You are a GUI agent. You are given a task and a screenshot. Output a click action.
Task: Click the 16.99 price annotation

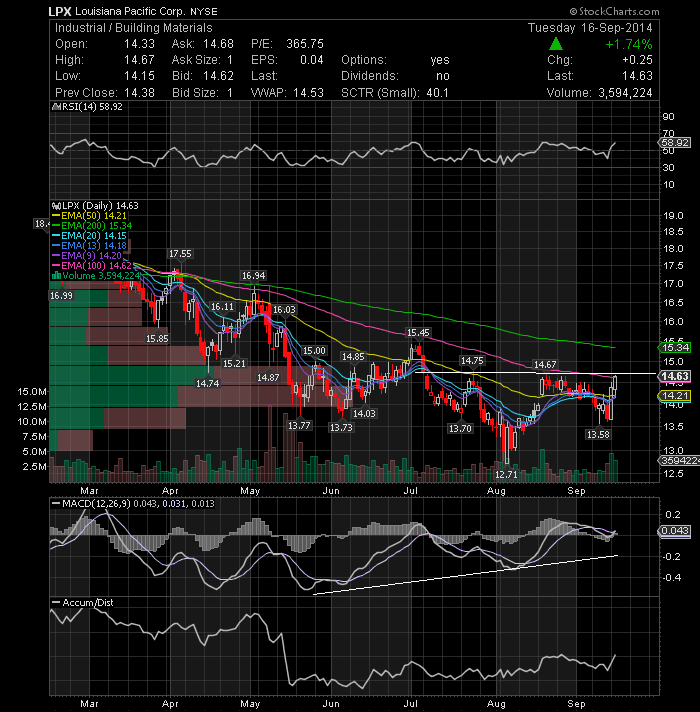(61, 296)
